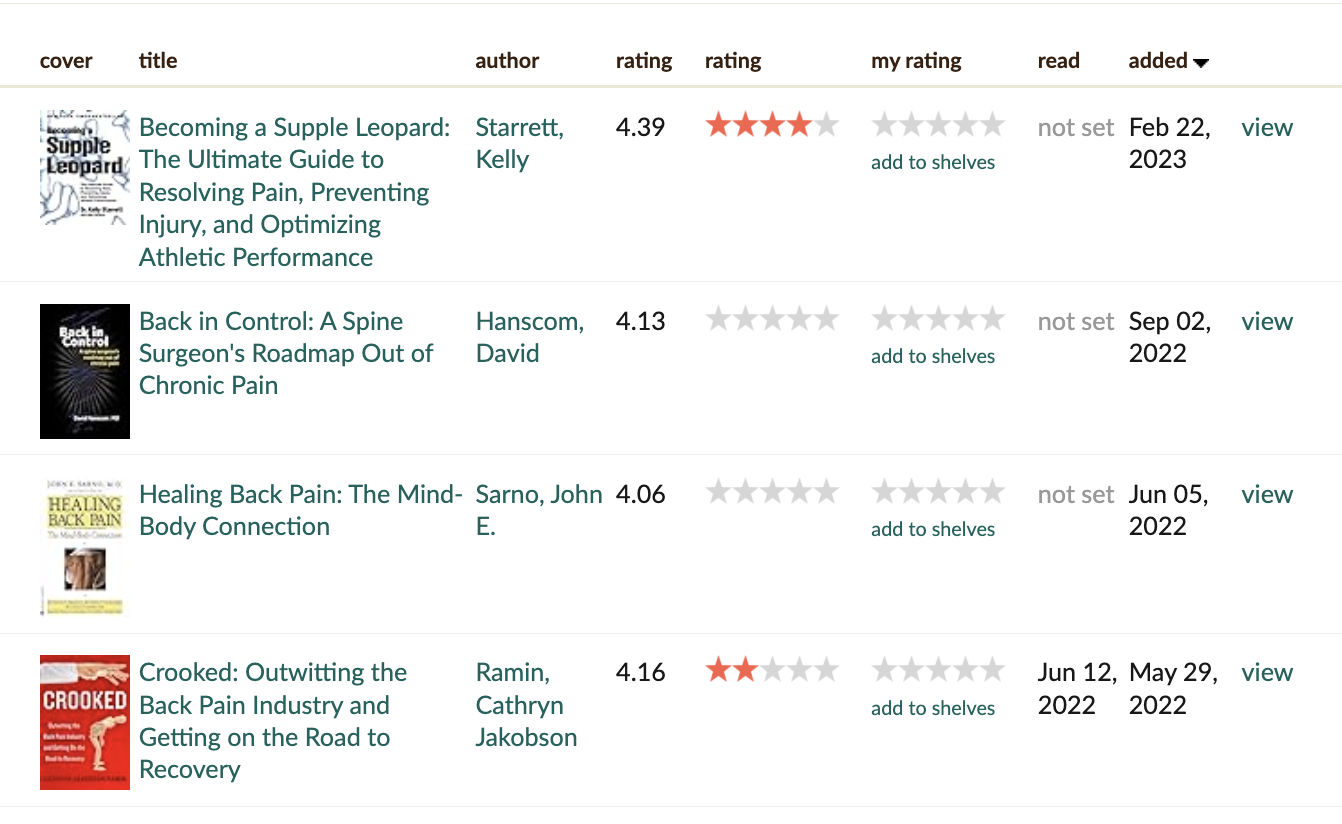View the Back in Control entry
This screenshot has width=1342, height=824.
1267,322
